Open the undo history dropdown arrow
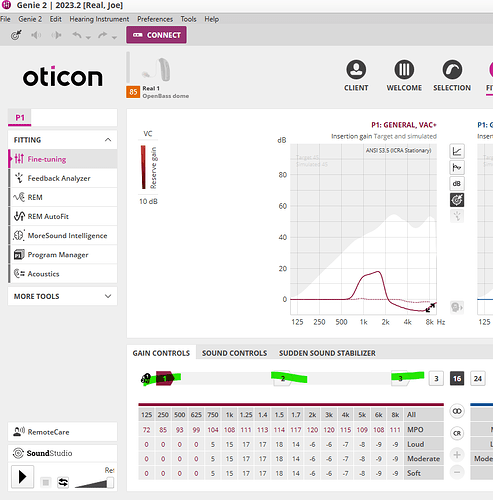 (88, 37)
